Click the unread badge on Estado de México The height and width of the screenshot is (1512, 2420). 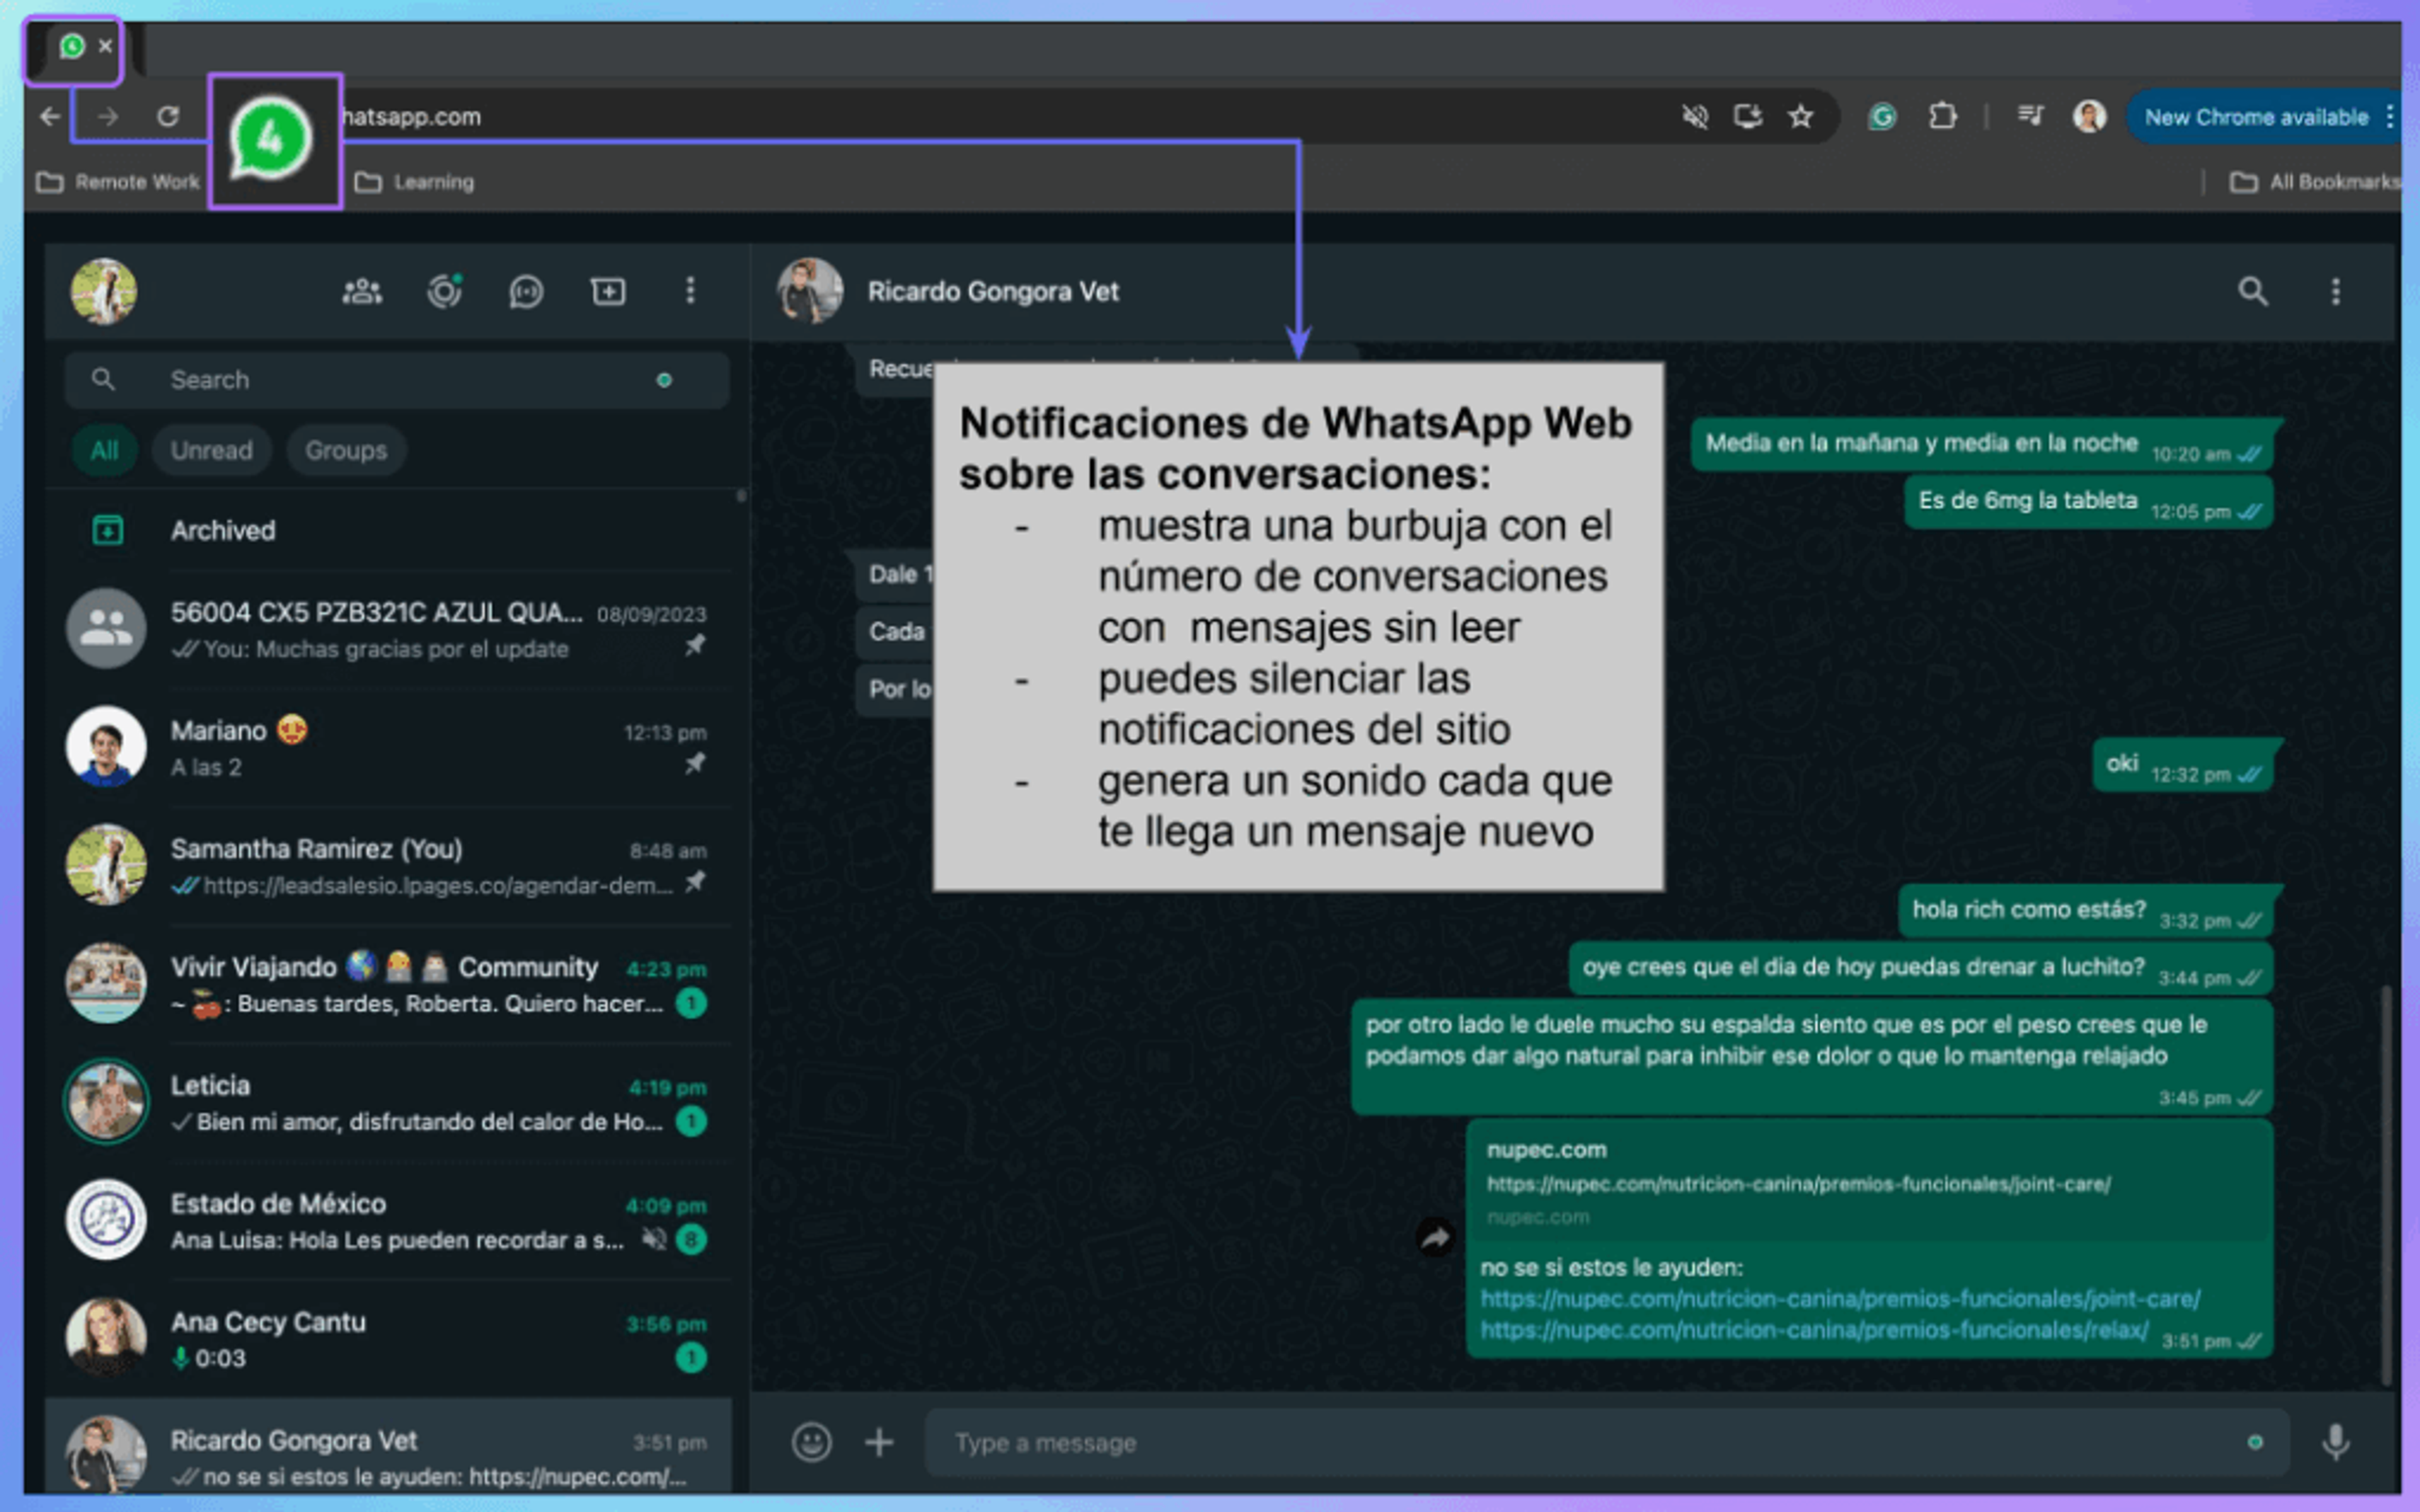[691, 1240]
